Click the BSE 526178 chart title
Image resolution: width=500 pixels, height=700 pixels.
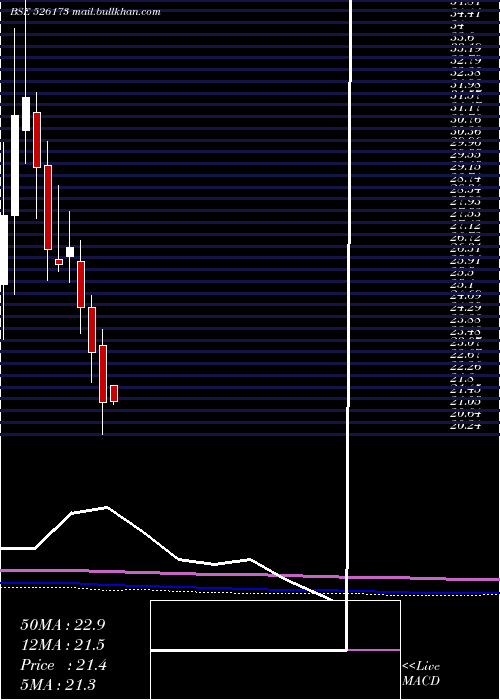(39, 12)
